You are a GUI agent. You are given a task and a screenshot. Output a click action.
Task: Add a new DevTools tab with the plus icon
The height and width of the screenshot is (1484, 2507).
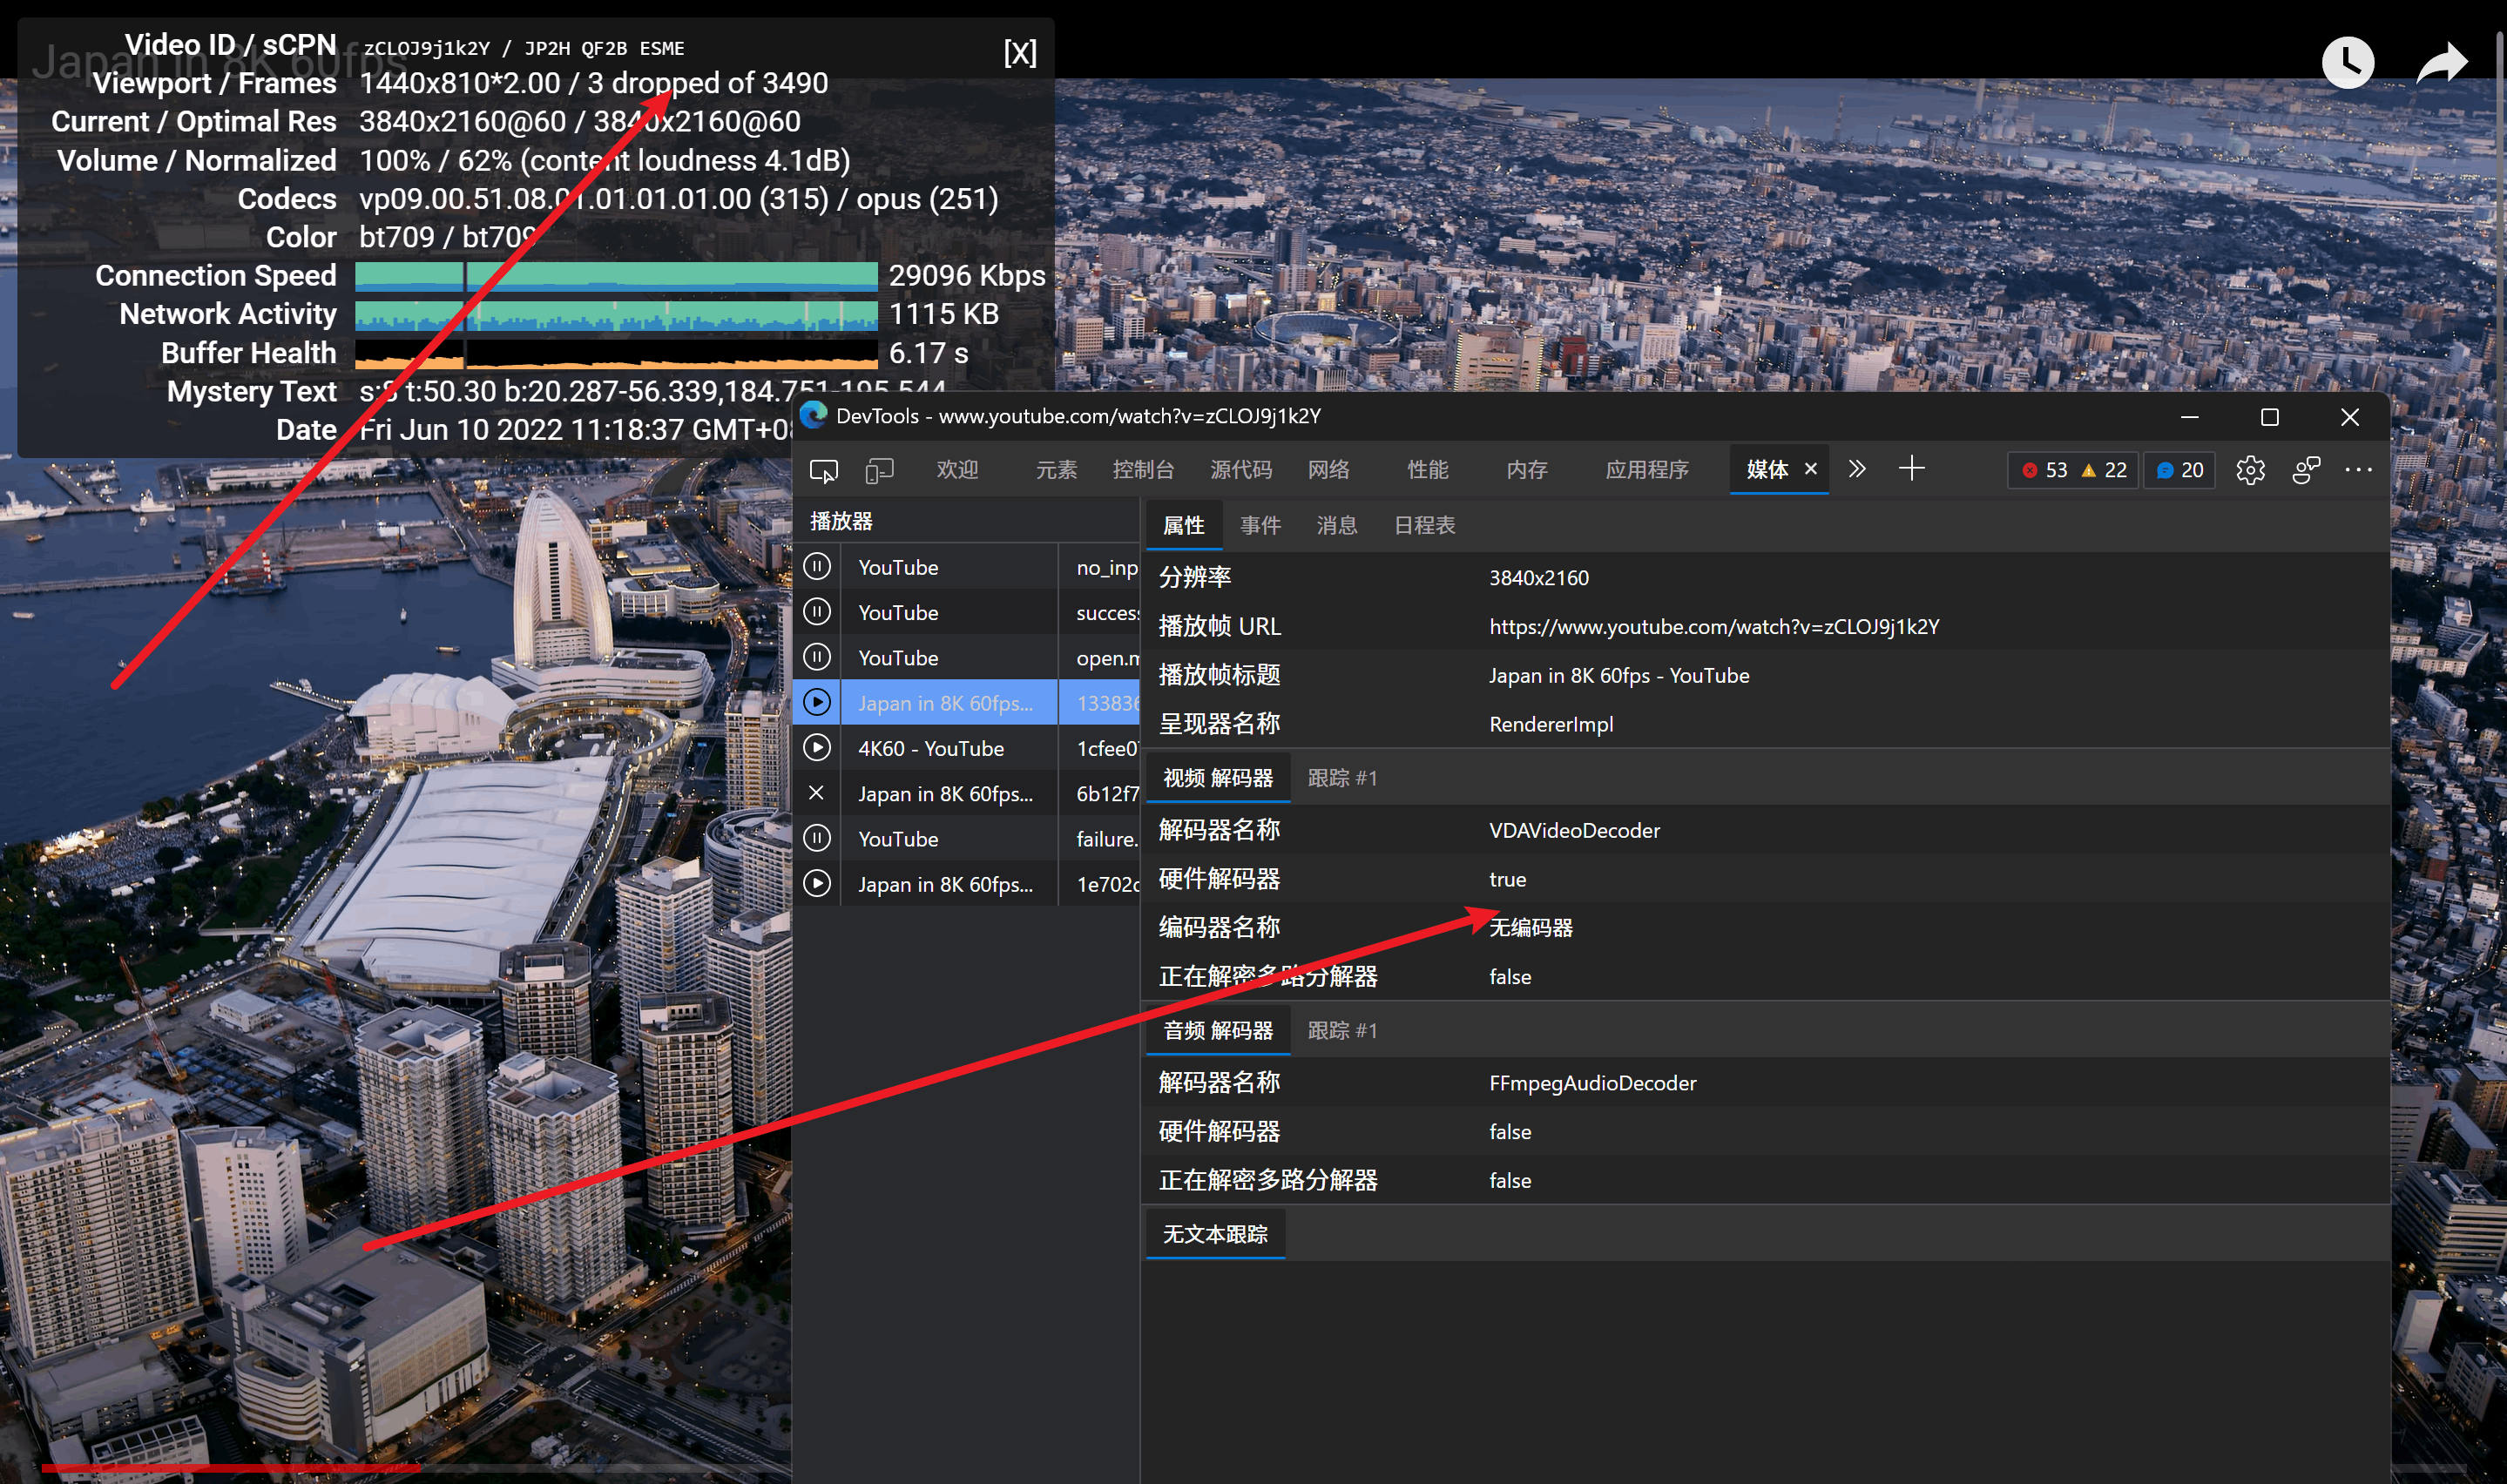[1911, 469]
